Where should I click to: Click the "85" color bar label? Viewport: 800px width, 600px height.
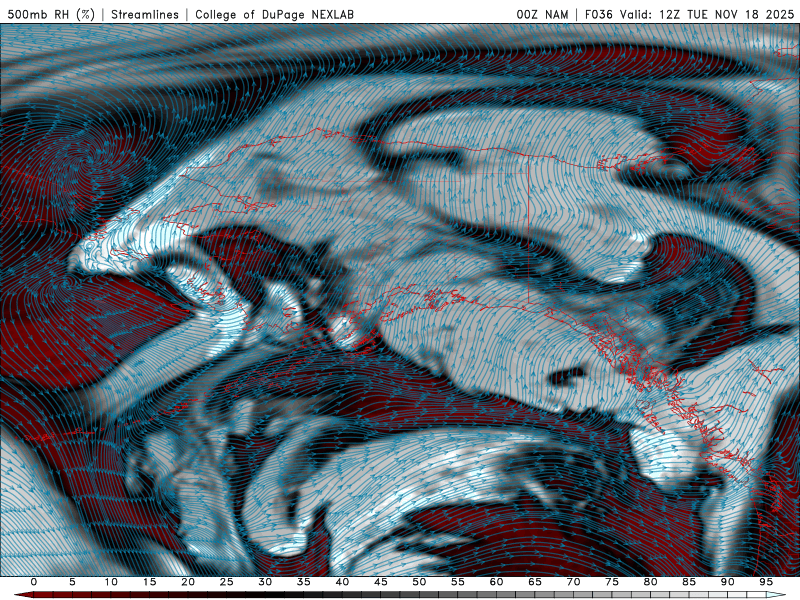(x=689, y=582)
